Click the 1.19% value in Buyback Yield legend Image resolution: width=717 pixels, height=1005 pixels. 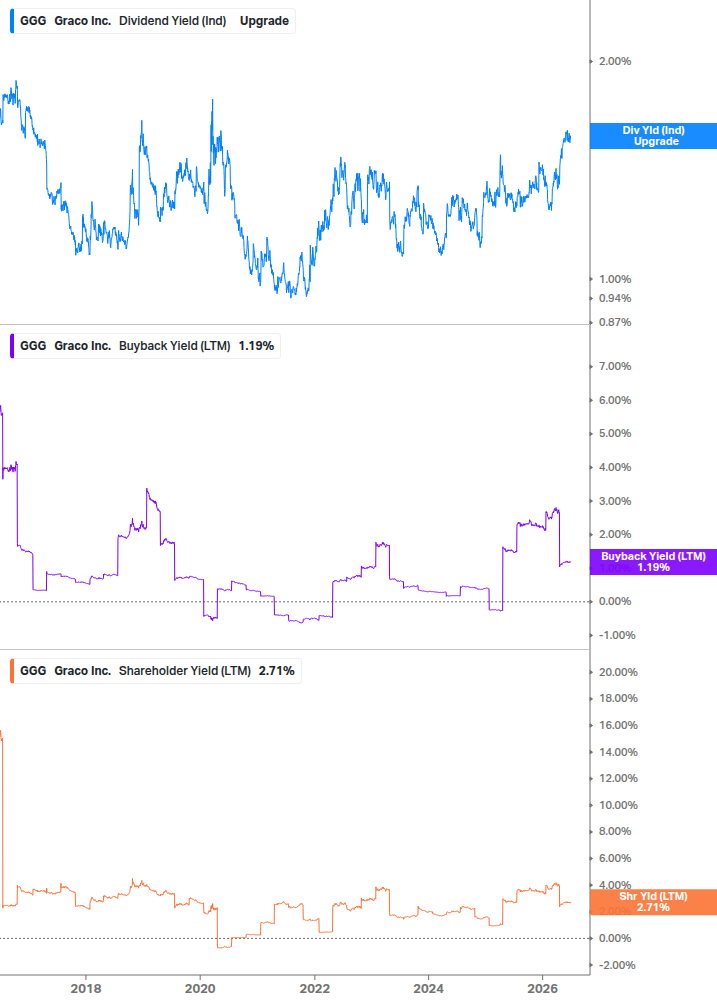[x=256, y=346]
